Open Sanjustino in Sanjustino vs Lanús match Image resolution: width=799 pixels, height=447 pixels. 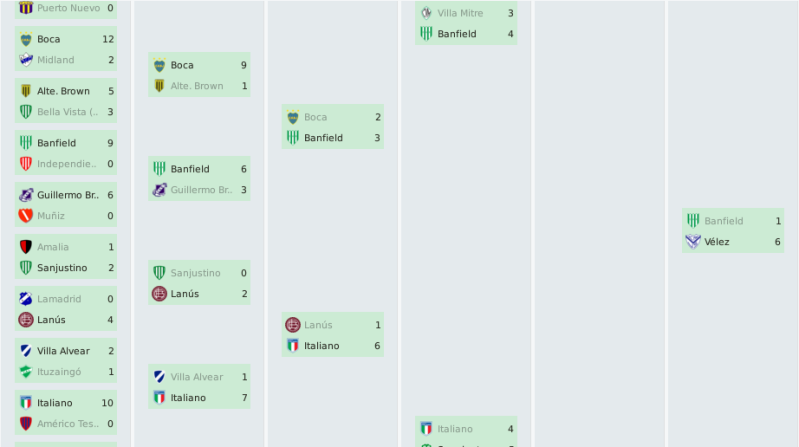(195, 273)
